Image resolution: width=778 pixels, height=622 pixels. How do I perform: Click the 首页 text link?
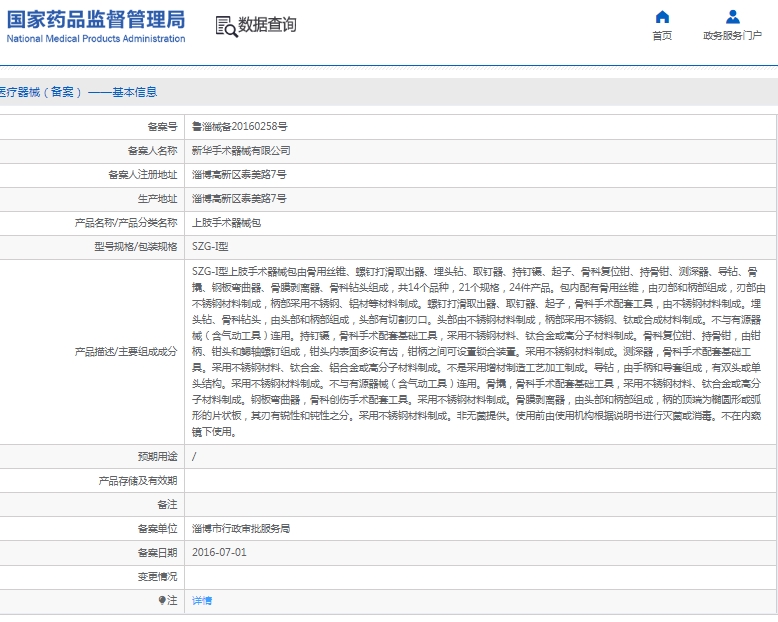click(662, 36)
